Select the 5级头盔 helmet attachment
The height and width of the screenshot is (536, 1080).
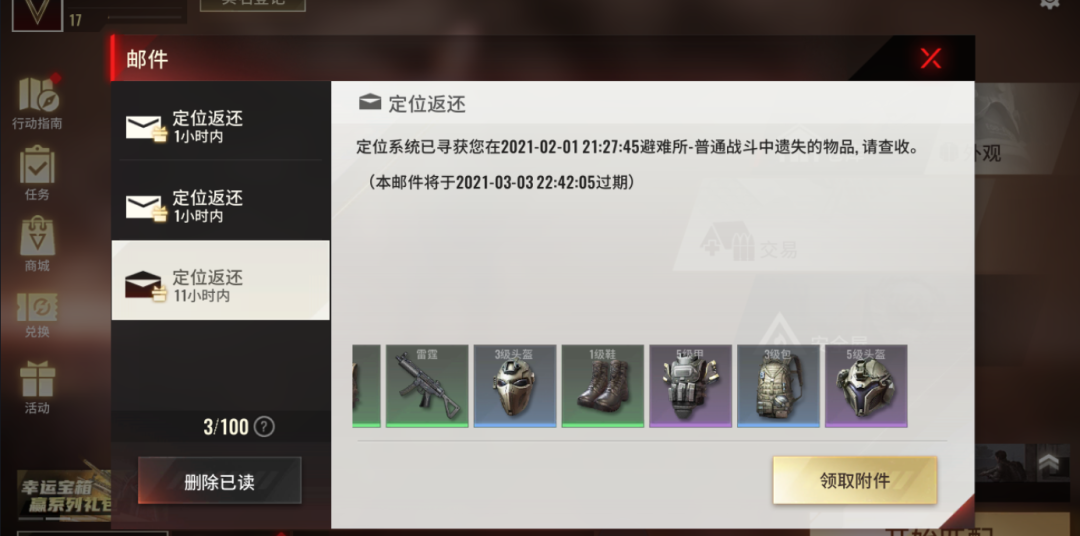[866, 386]
